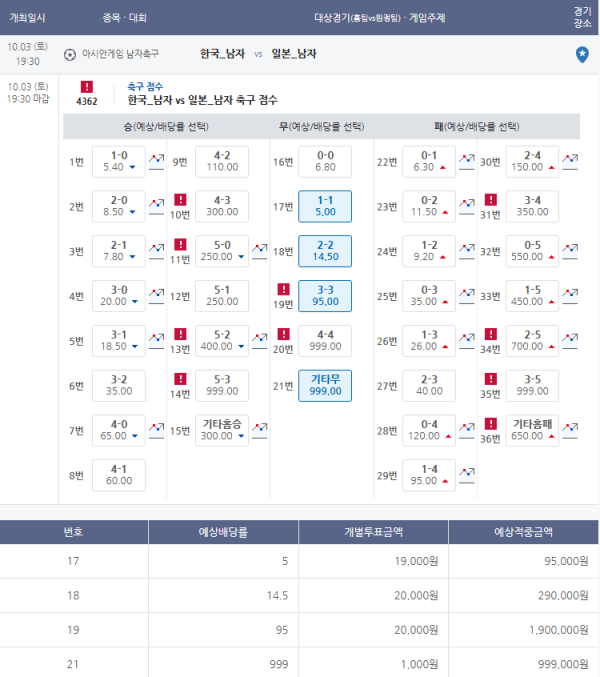The image size is (600, 677).
Task: Select the 4-3 score at 300.00
Action: tap(222, 206)
